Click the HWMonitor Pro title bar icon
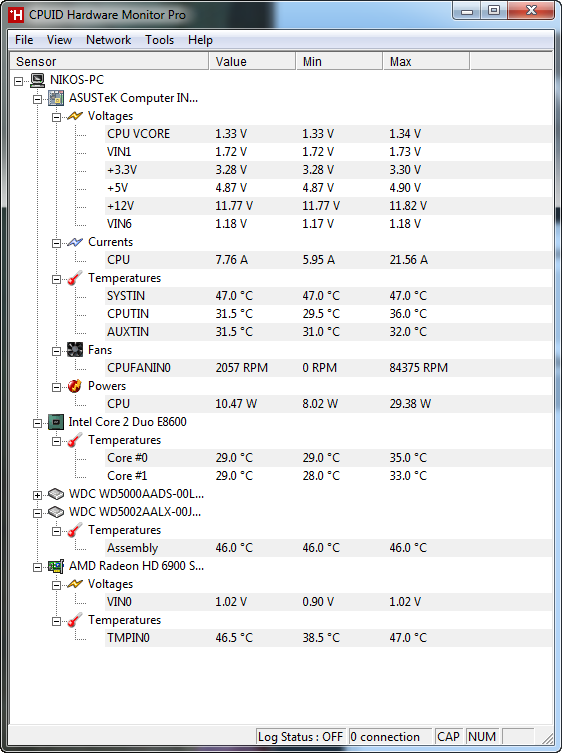The height and width of the screenshot is (753, 562). pyautogui.click(x=16, y=15)
